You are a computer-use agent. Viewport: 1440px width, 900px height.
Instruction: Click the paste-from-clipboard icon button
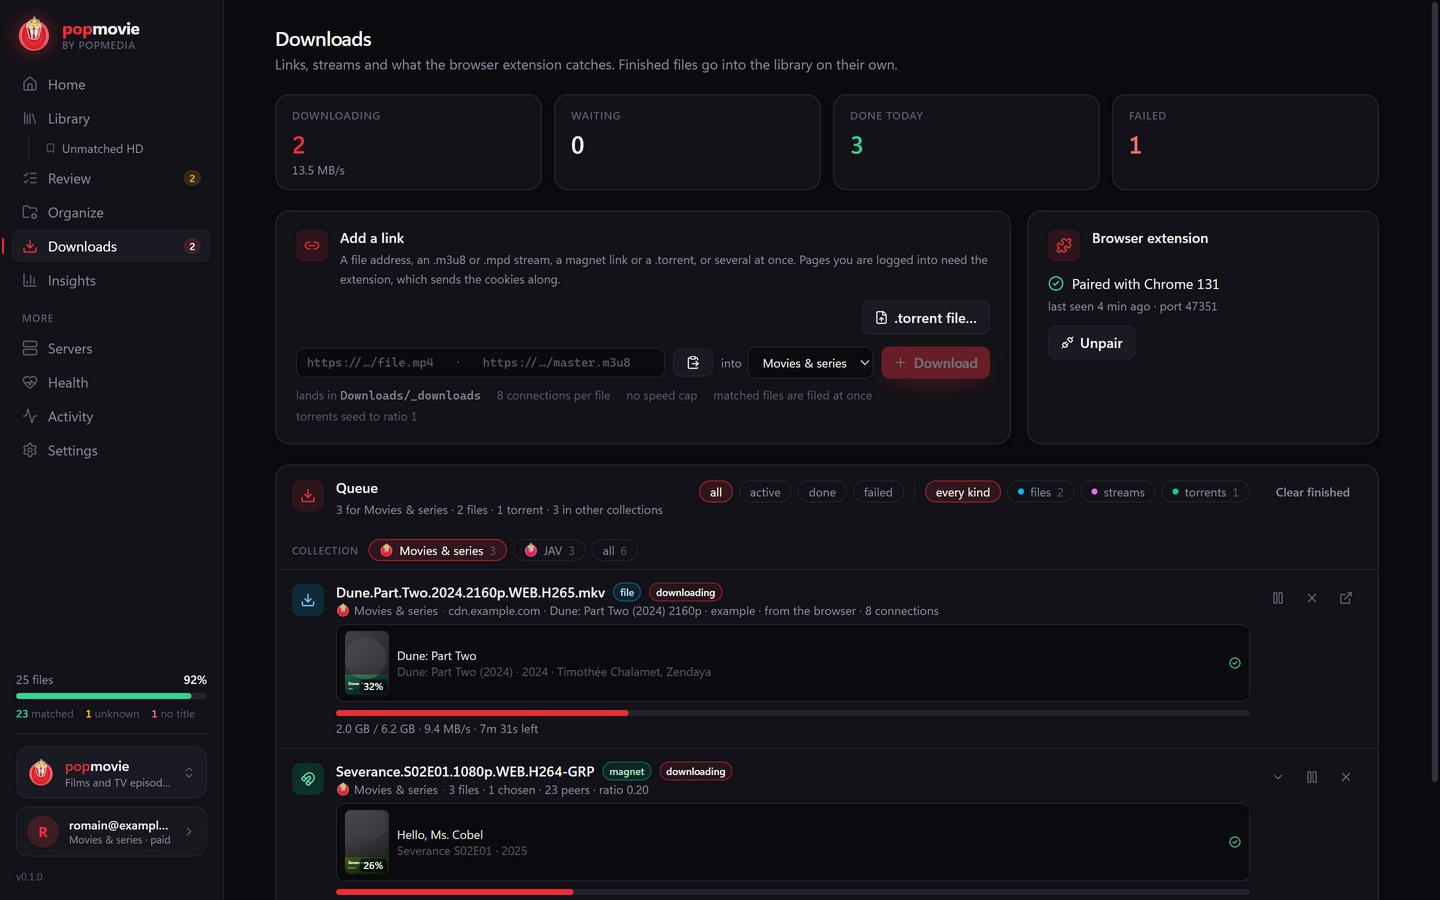pos(692,363)
